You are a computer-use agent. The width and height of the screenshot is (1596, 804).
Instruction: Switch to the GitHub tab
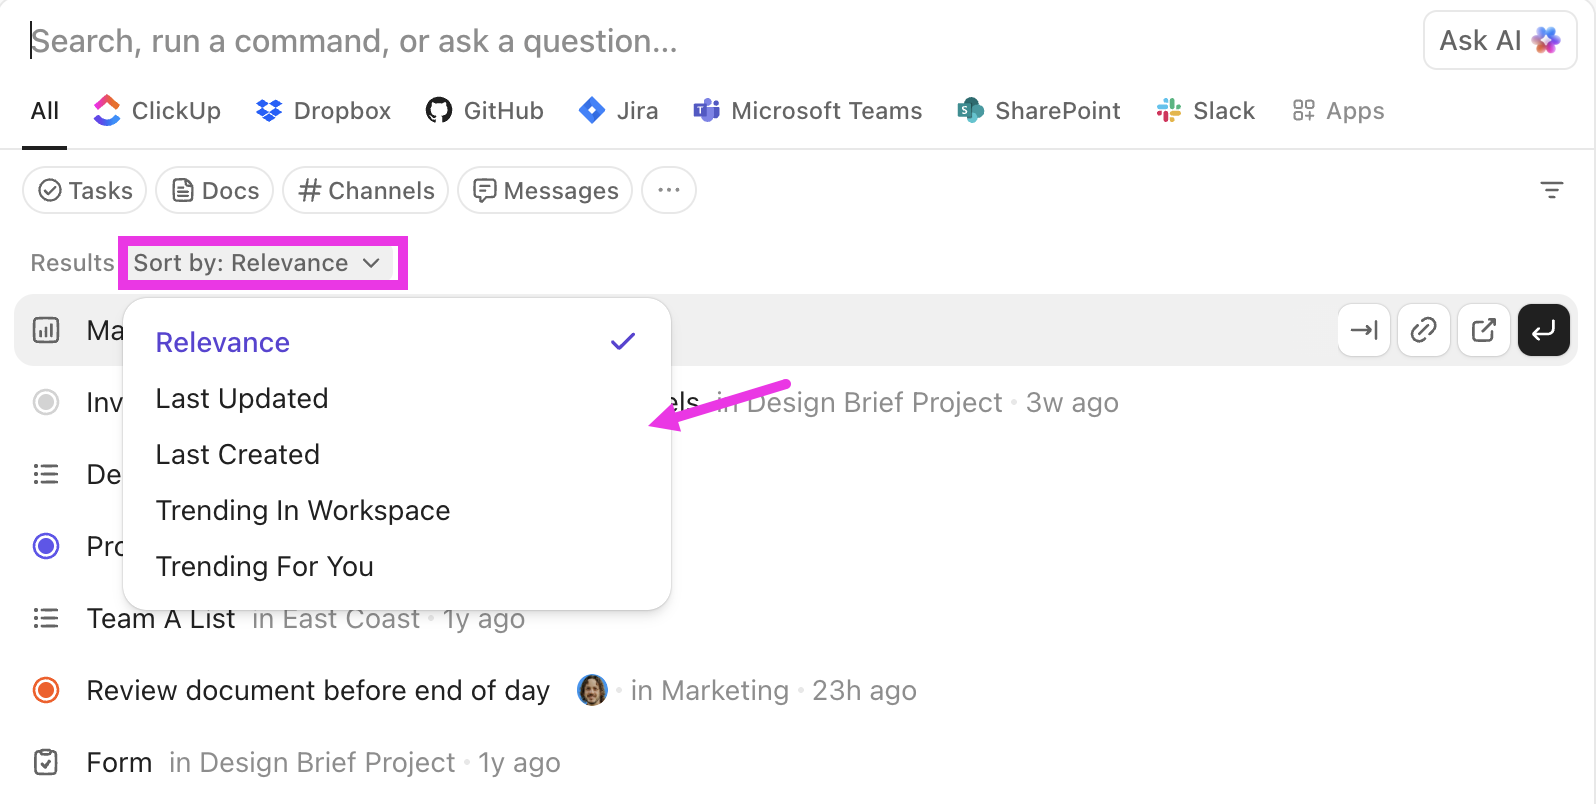485,111
